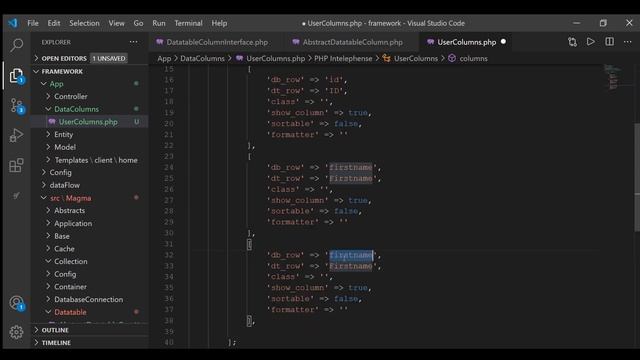Open the View menu
640x360 pixels.
(116, 23)
